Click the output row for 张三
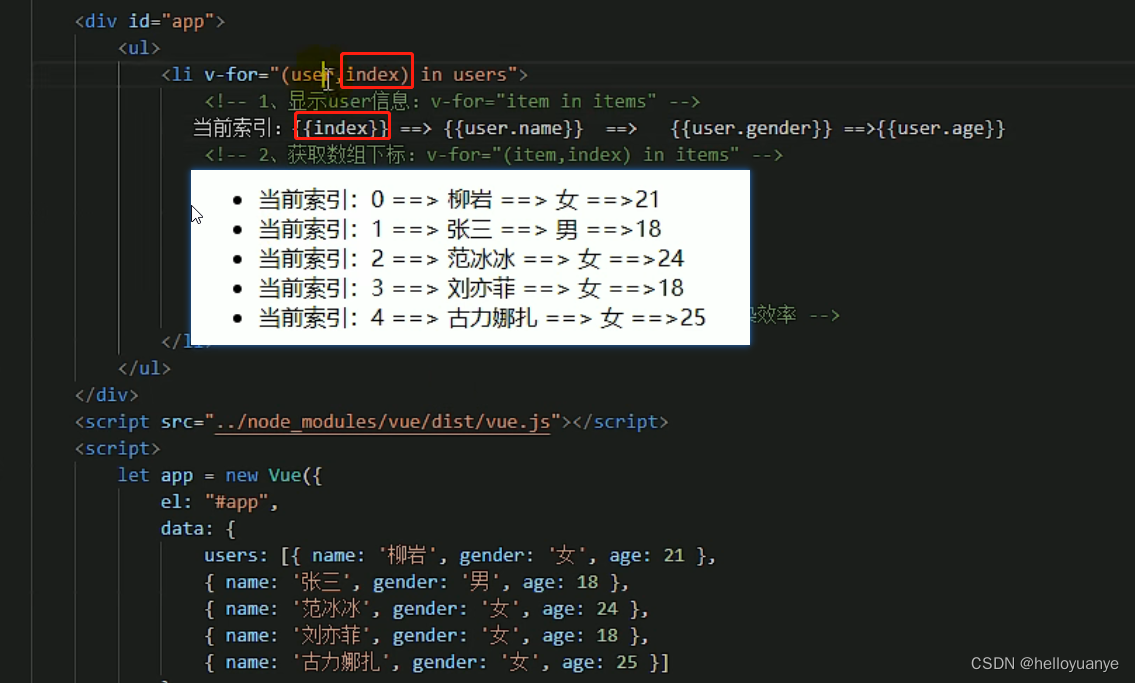The height and width of the screenshot is (683, 1135). 460,229
